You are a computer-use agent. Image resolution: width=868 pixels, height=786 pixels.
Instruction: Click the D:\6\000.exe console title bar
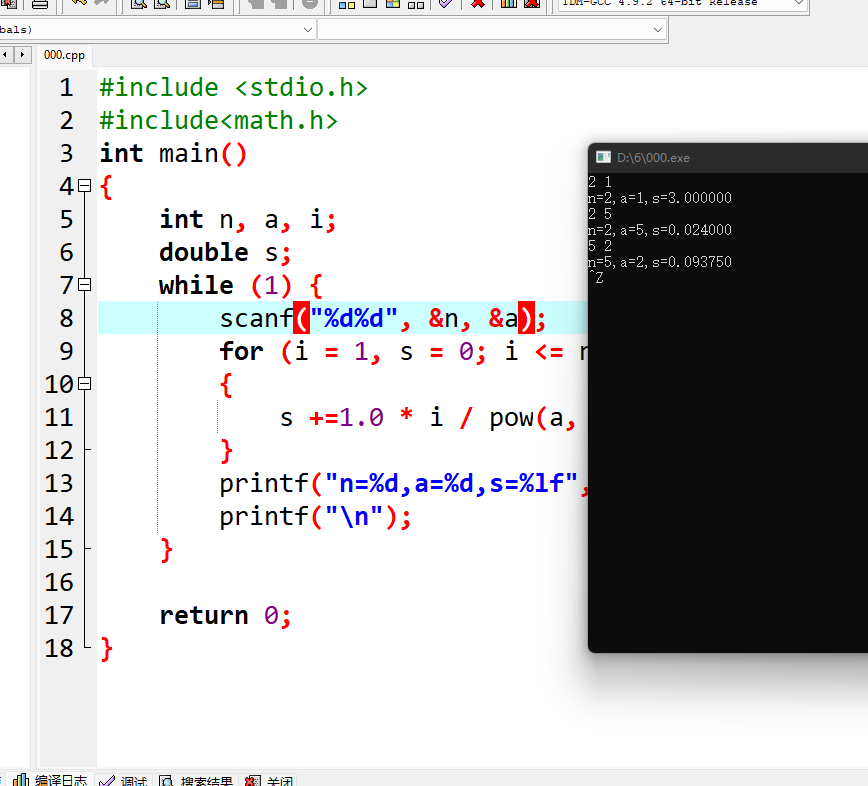[728, 158]
